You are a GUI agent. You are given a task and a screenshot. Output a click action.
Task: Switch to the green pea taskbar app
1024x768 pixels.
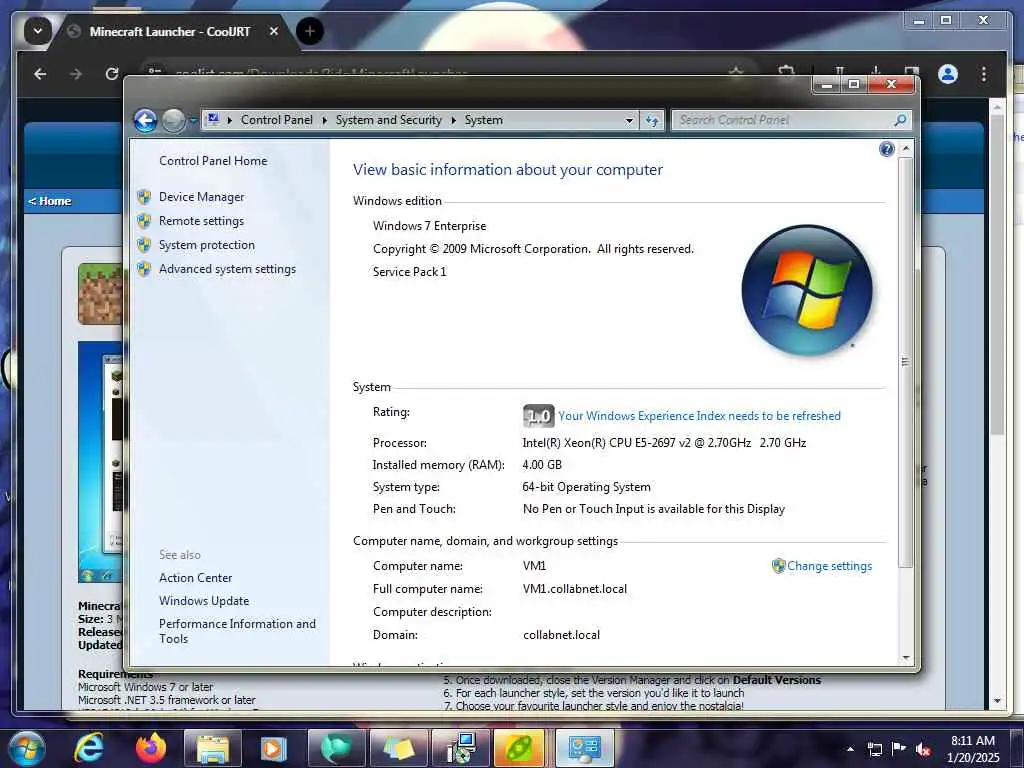point(519,748)
